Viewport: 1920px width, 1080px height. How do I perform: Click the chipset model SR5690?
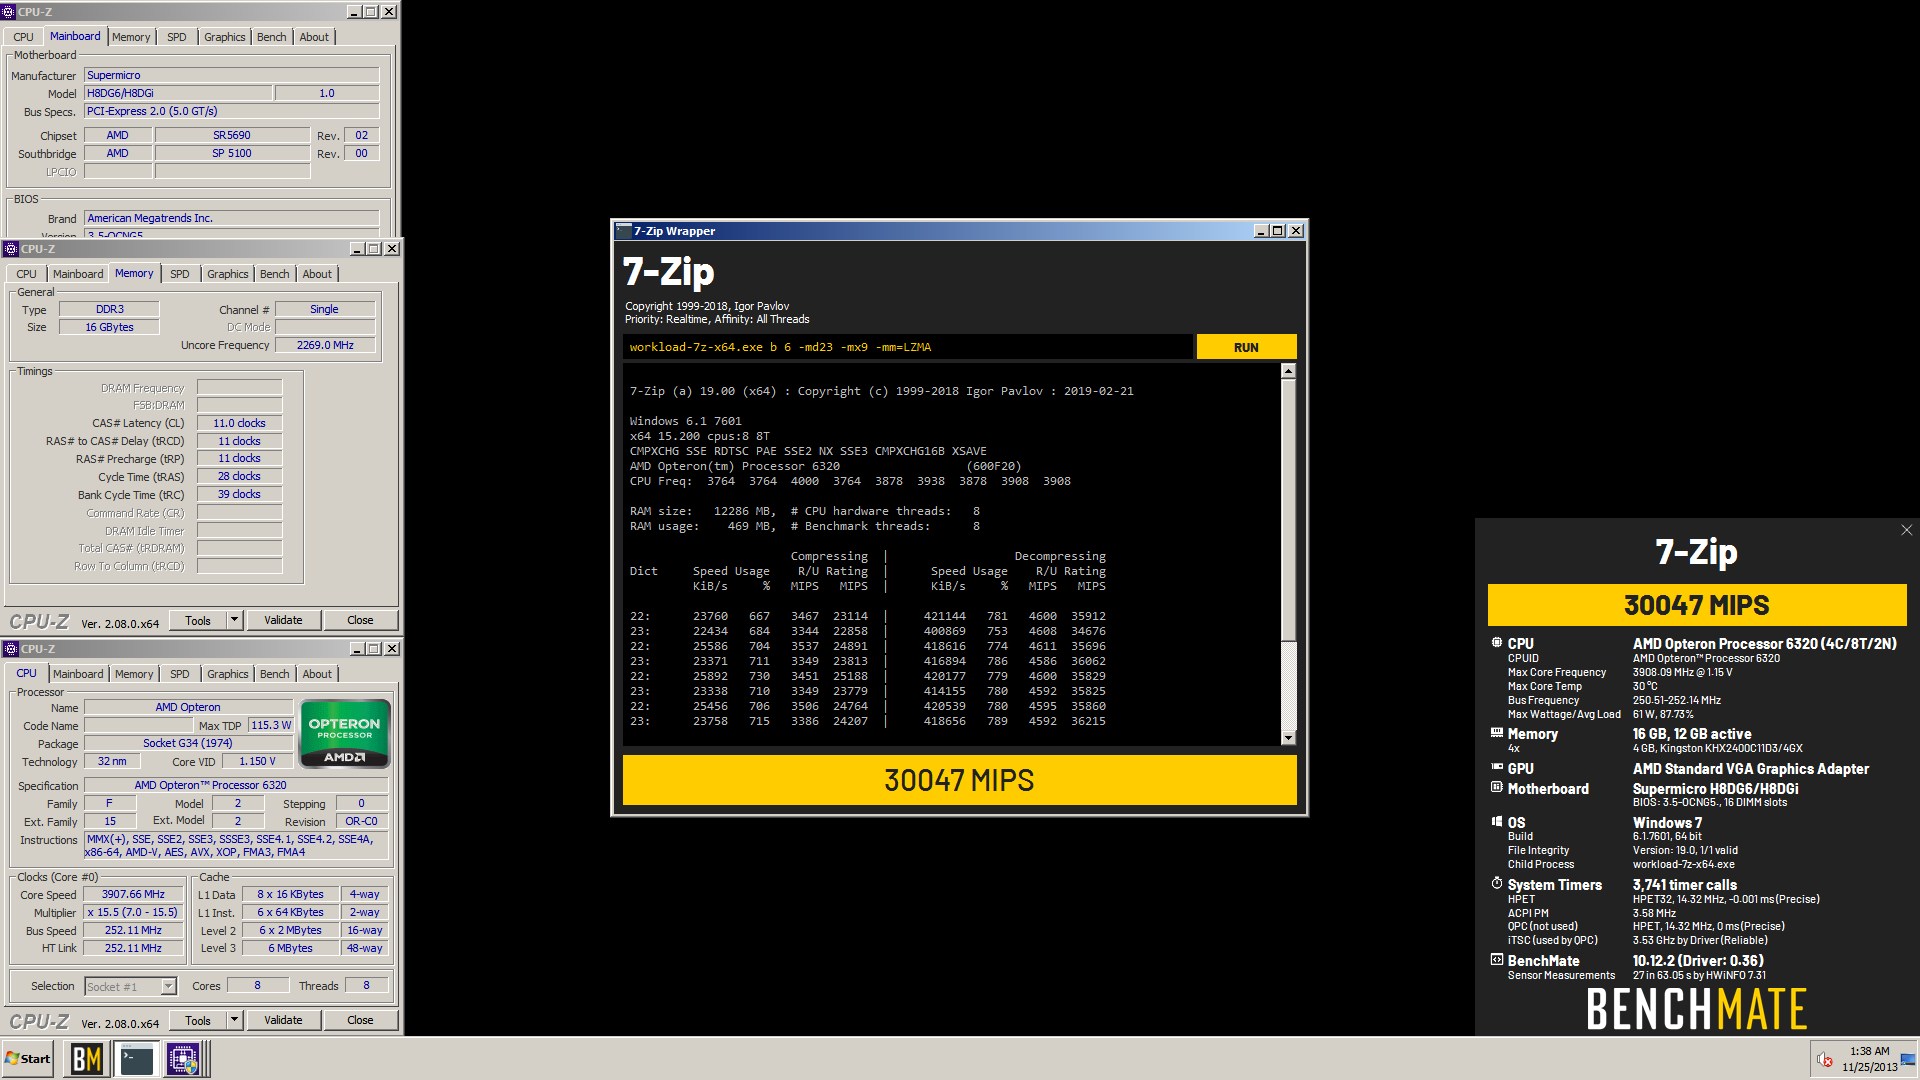(x=232, y=135)
